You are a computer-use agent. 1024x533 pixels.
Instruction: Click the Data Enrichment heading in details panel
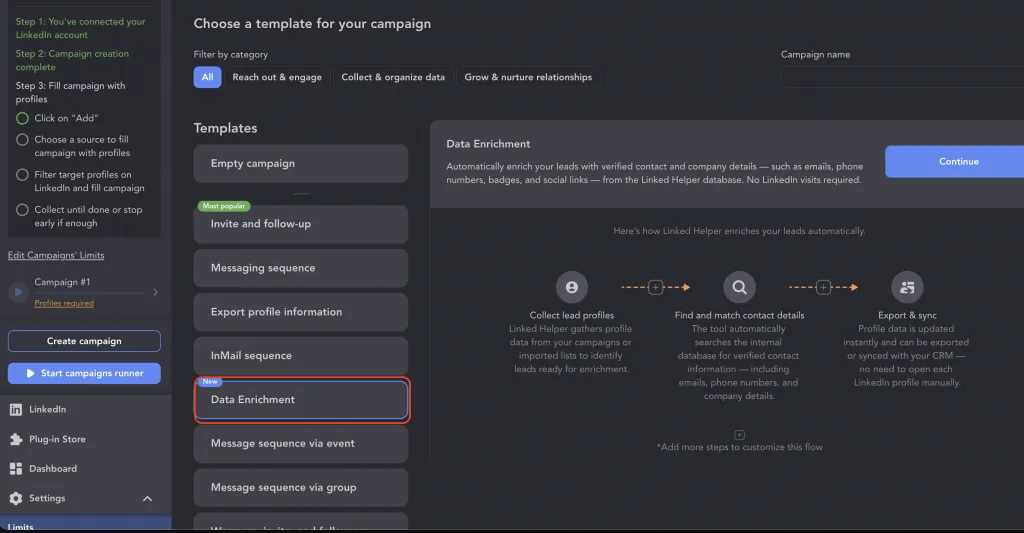pos(488,144)
